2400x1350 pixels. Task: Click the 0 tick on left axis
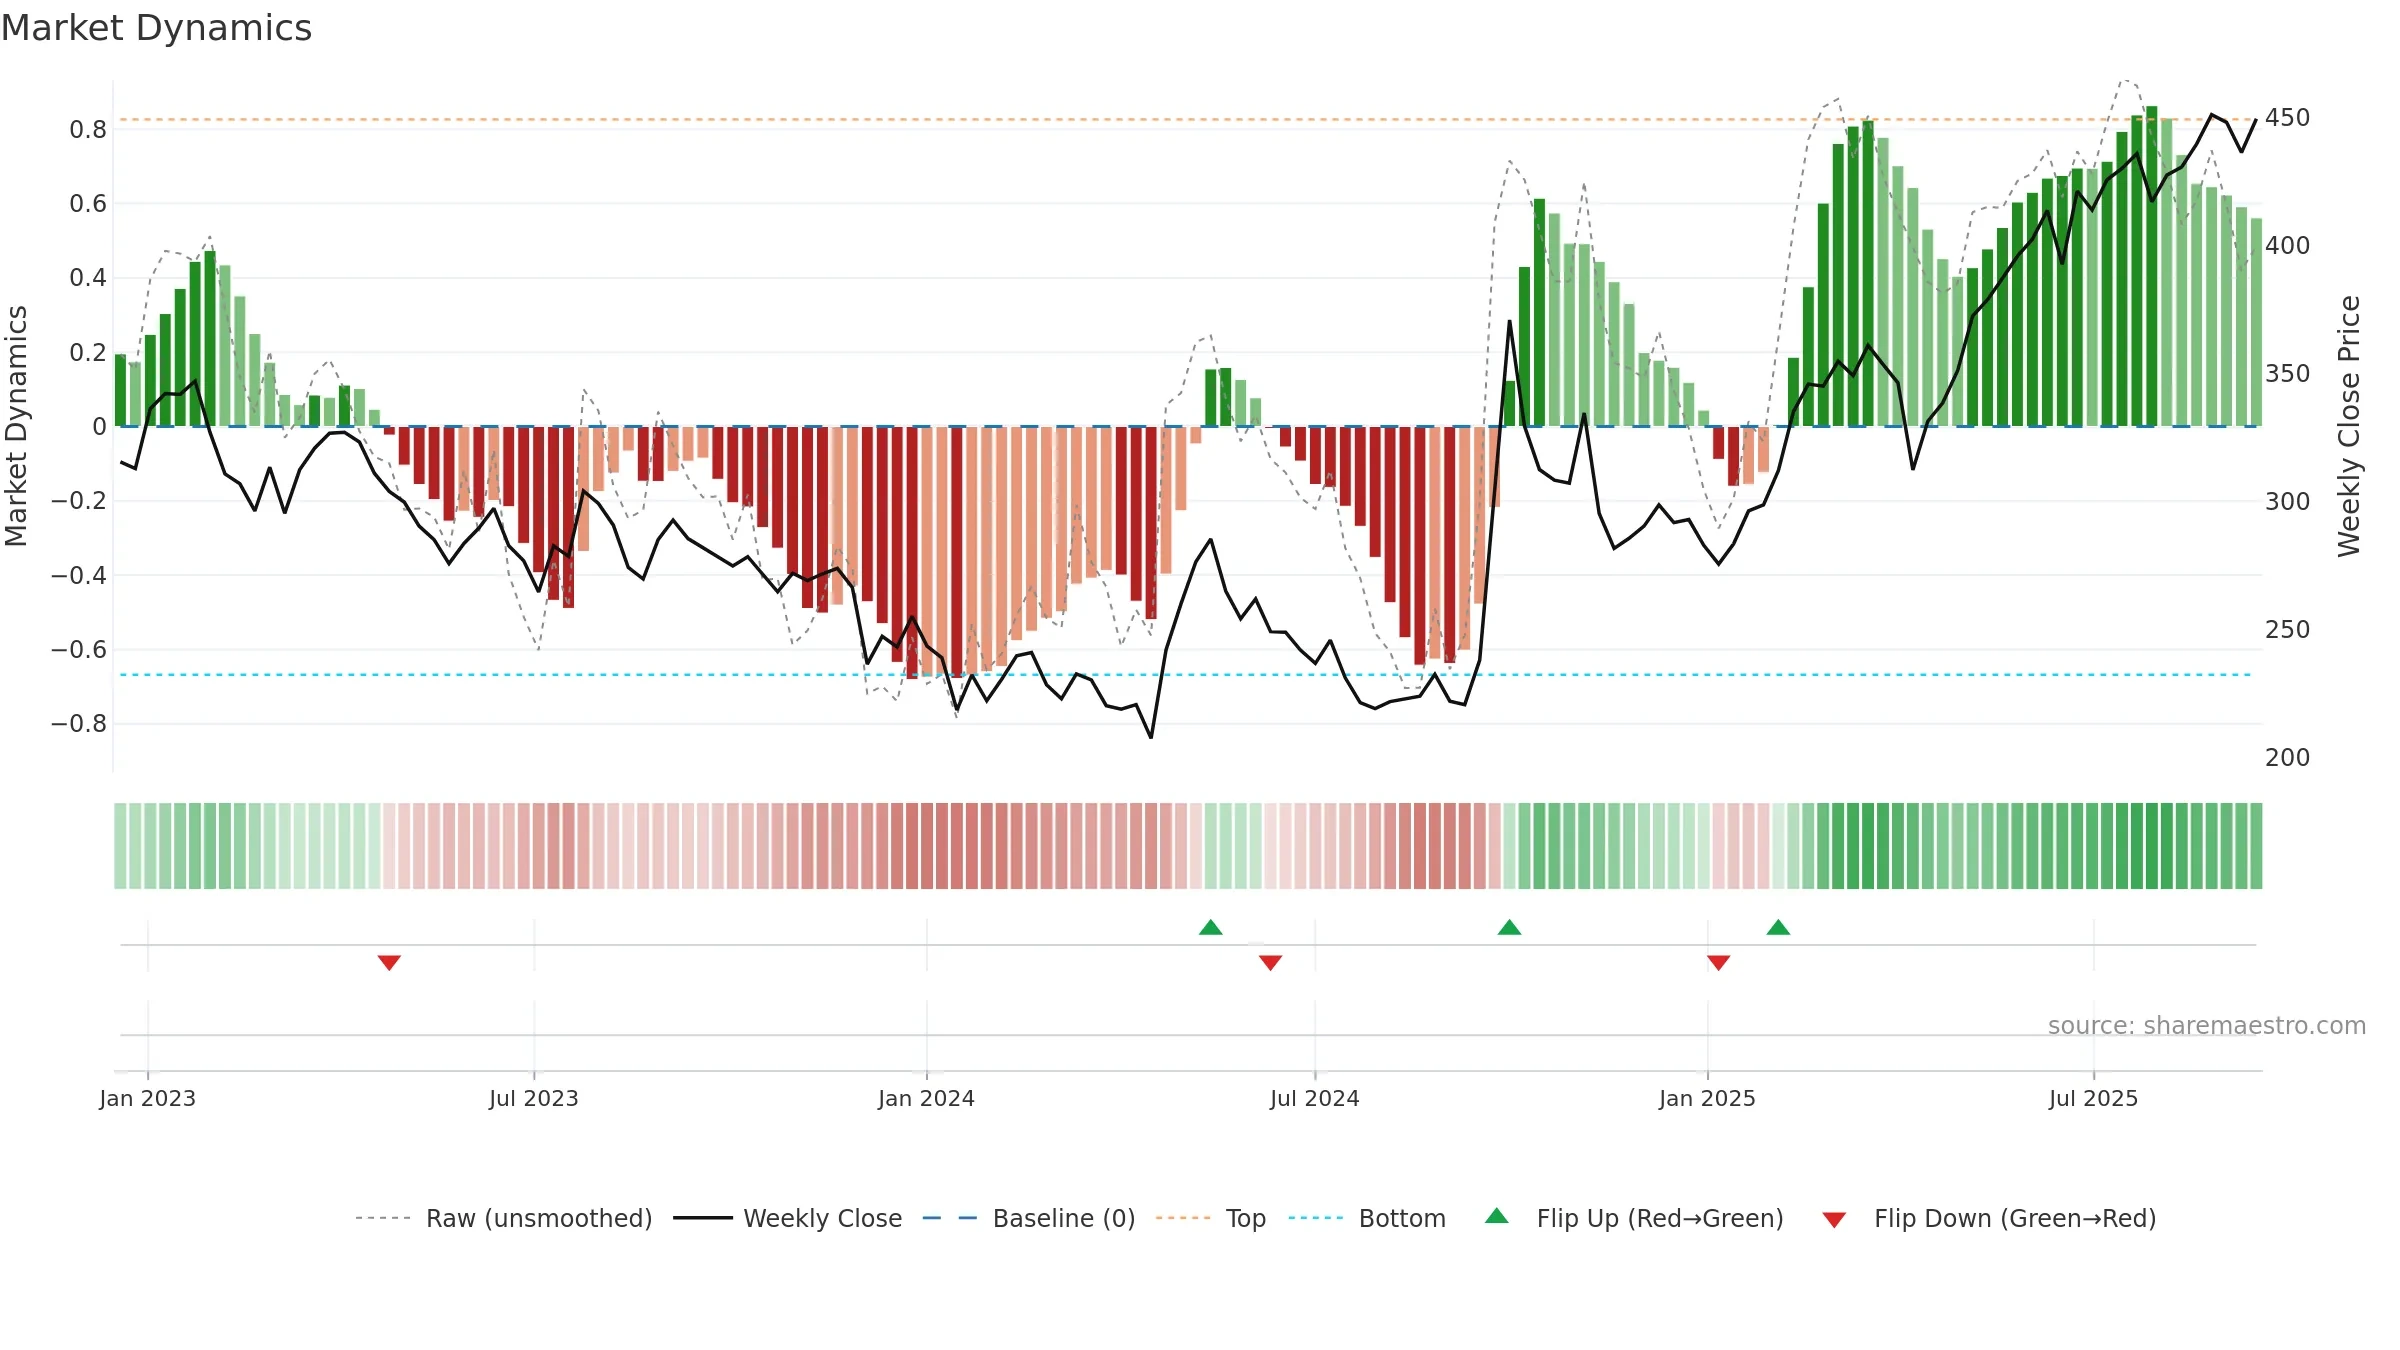(x=99, y=427)
